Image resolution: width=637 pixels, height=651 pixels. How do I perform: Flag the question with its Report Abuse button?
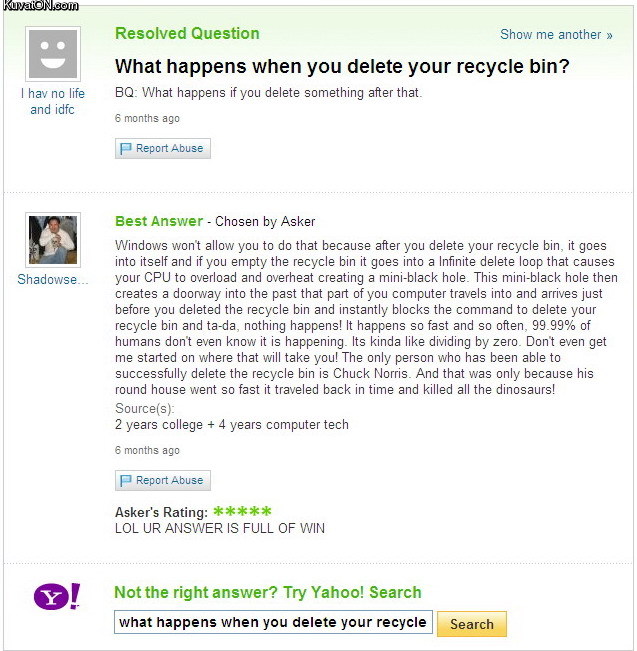(x=163, y=149)
